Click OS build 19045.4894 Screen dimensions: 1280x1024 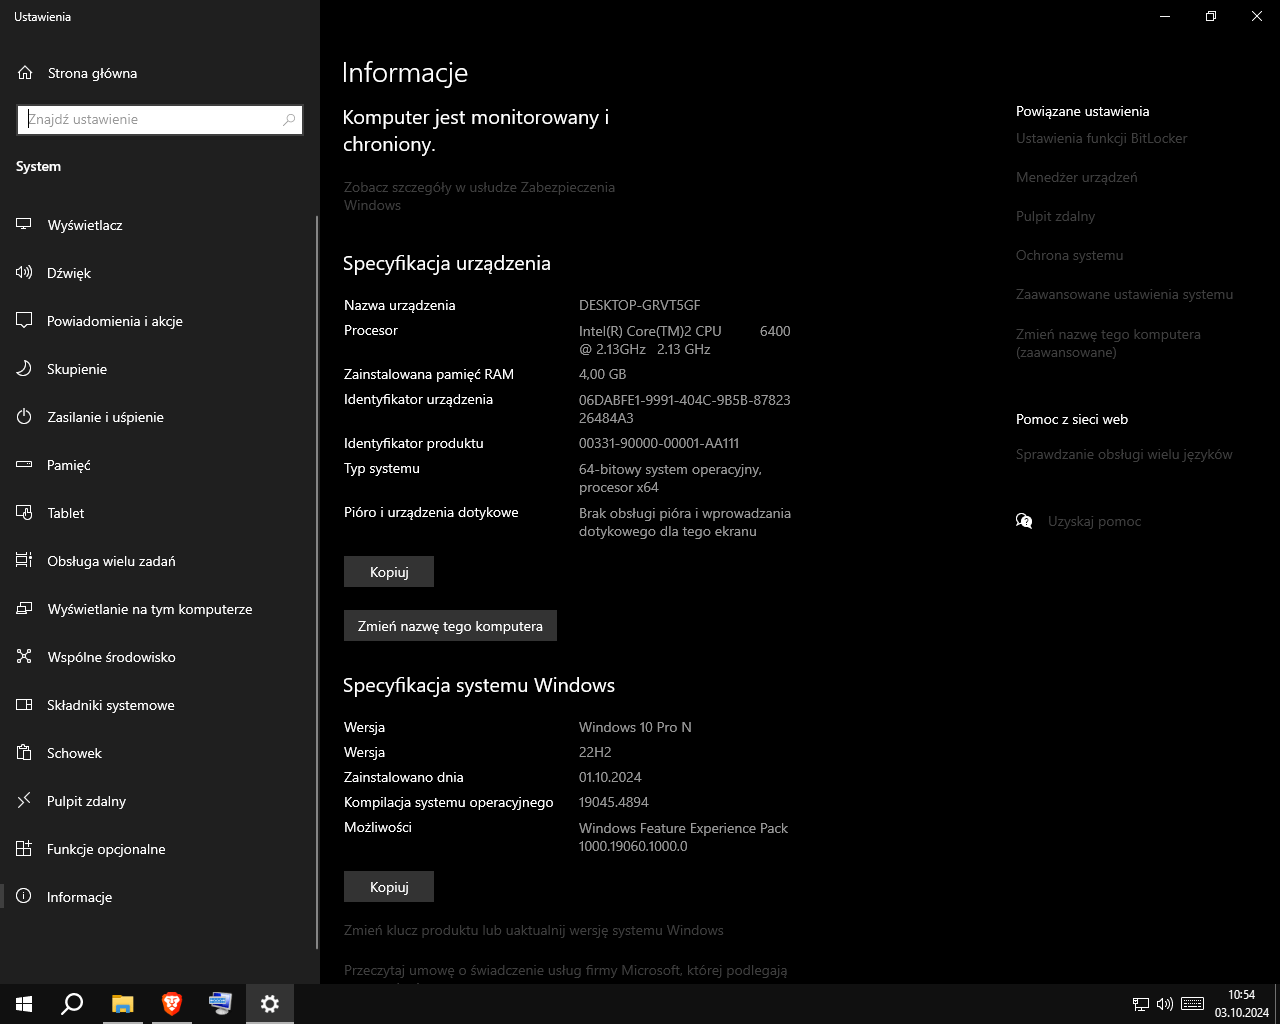click(614, 802)
